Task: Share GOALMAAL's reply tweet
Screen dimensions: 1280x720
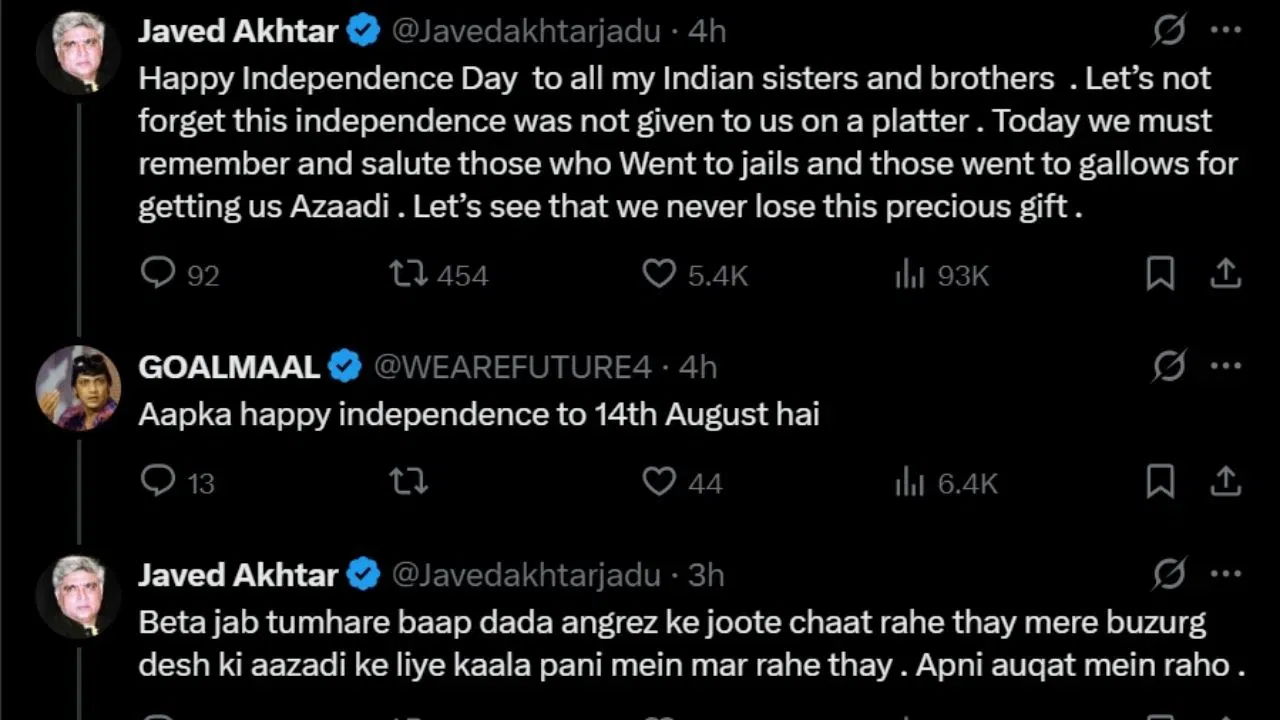Action: pos(1226,482)
